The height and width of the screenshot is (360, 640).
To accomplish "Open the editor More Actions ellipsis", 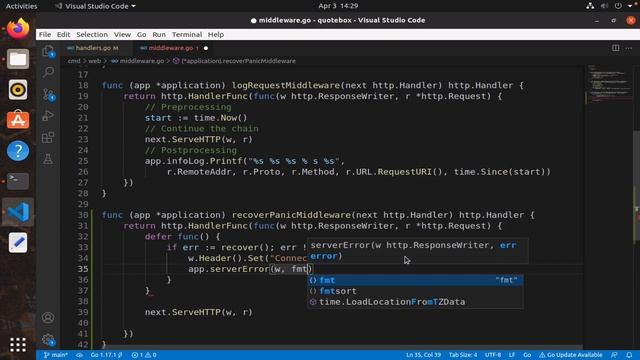I will [x=629, y=48].
